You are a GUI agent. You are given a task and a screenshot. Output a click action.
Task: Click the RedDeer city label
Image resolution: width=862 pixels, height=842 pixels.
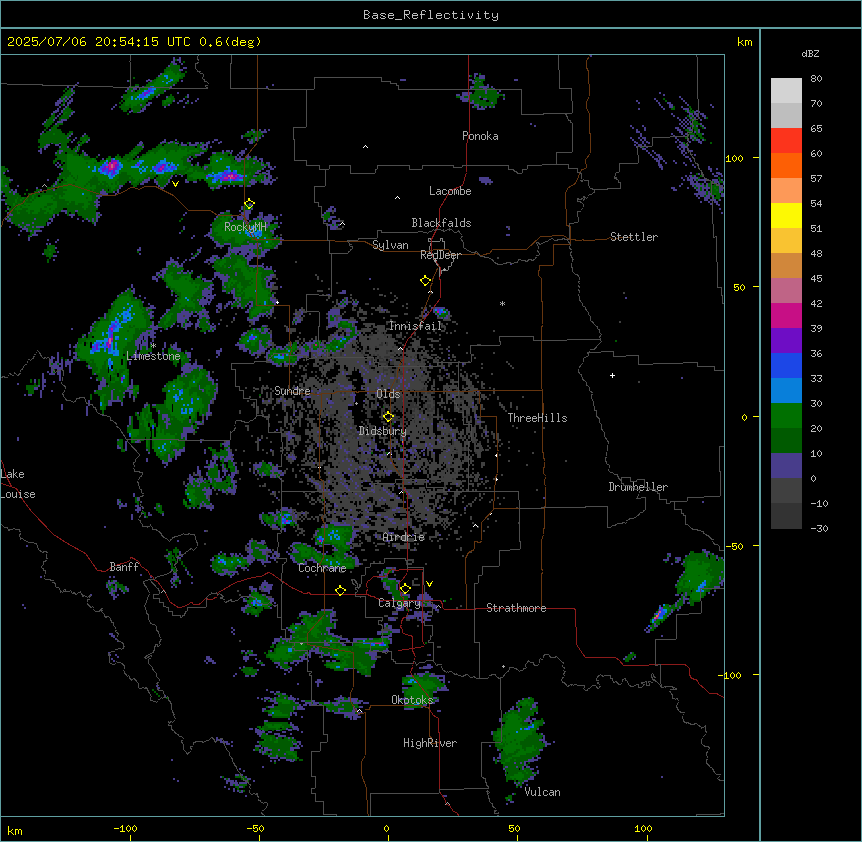tap(440, 255)
